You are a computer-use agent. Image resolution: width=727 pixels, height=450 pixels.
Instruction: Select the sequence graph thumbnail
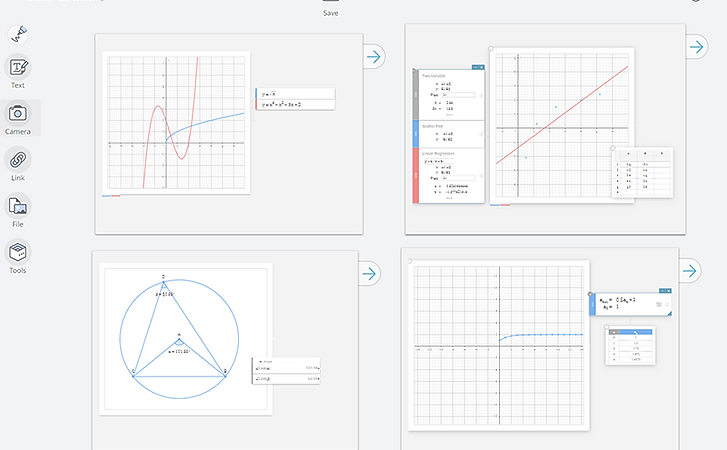[499, 345]
